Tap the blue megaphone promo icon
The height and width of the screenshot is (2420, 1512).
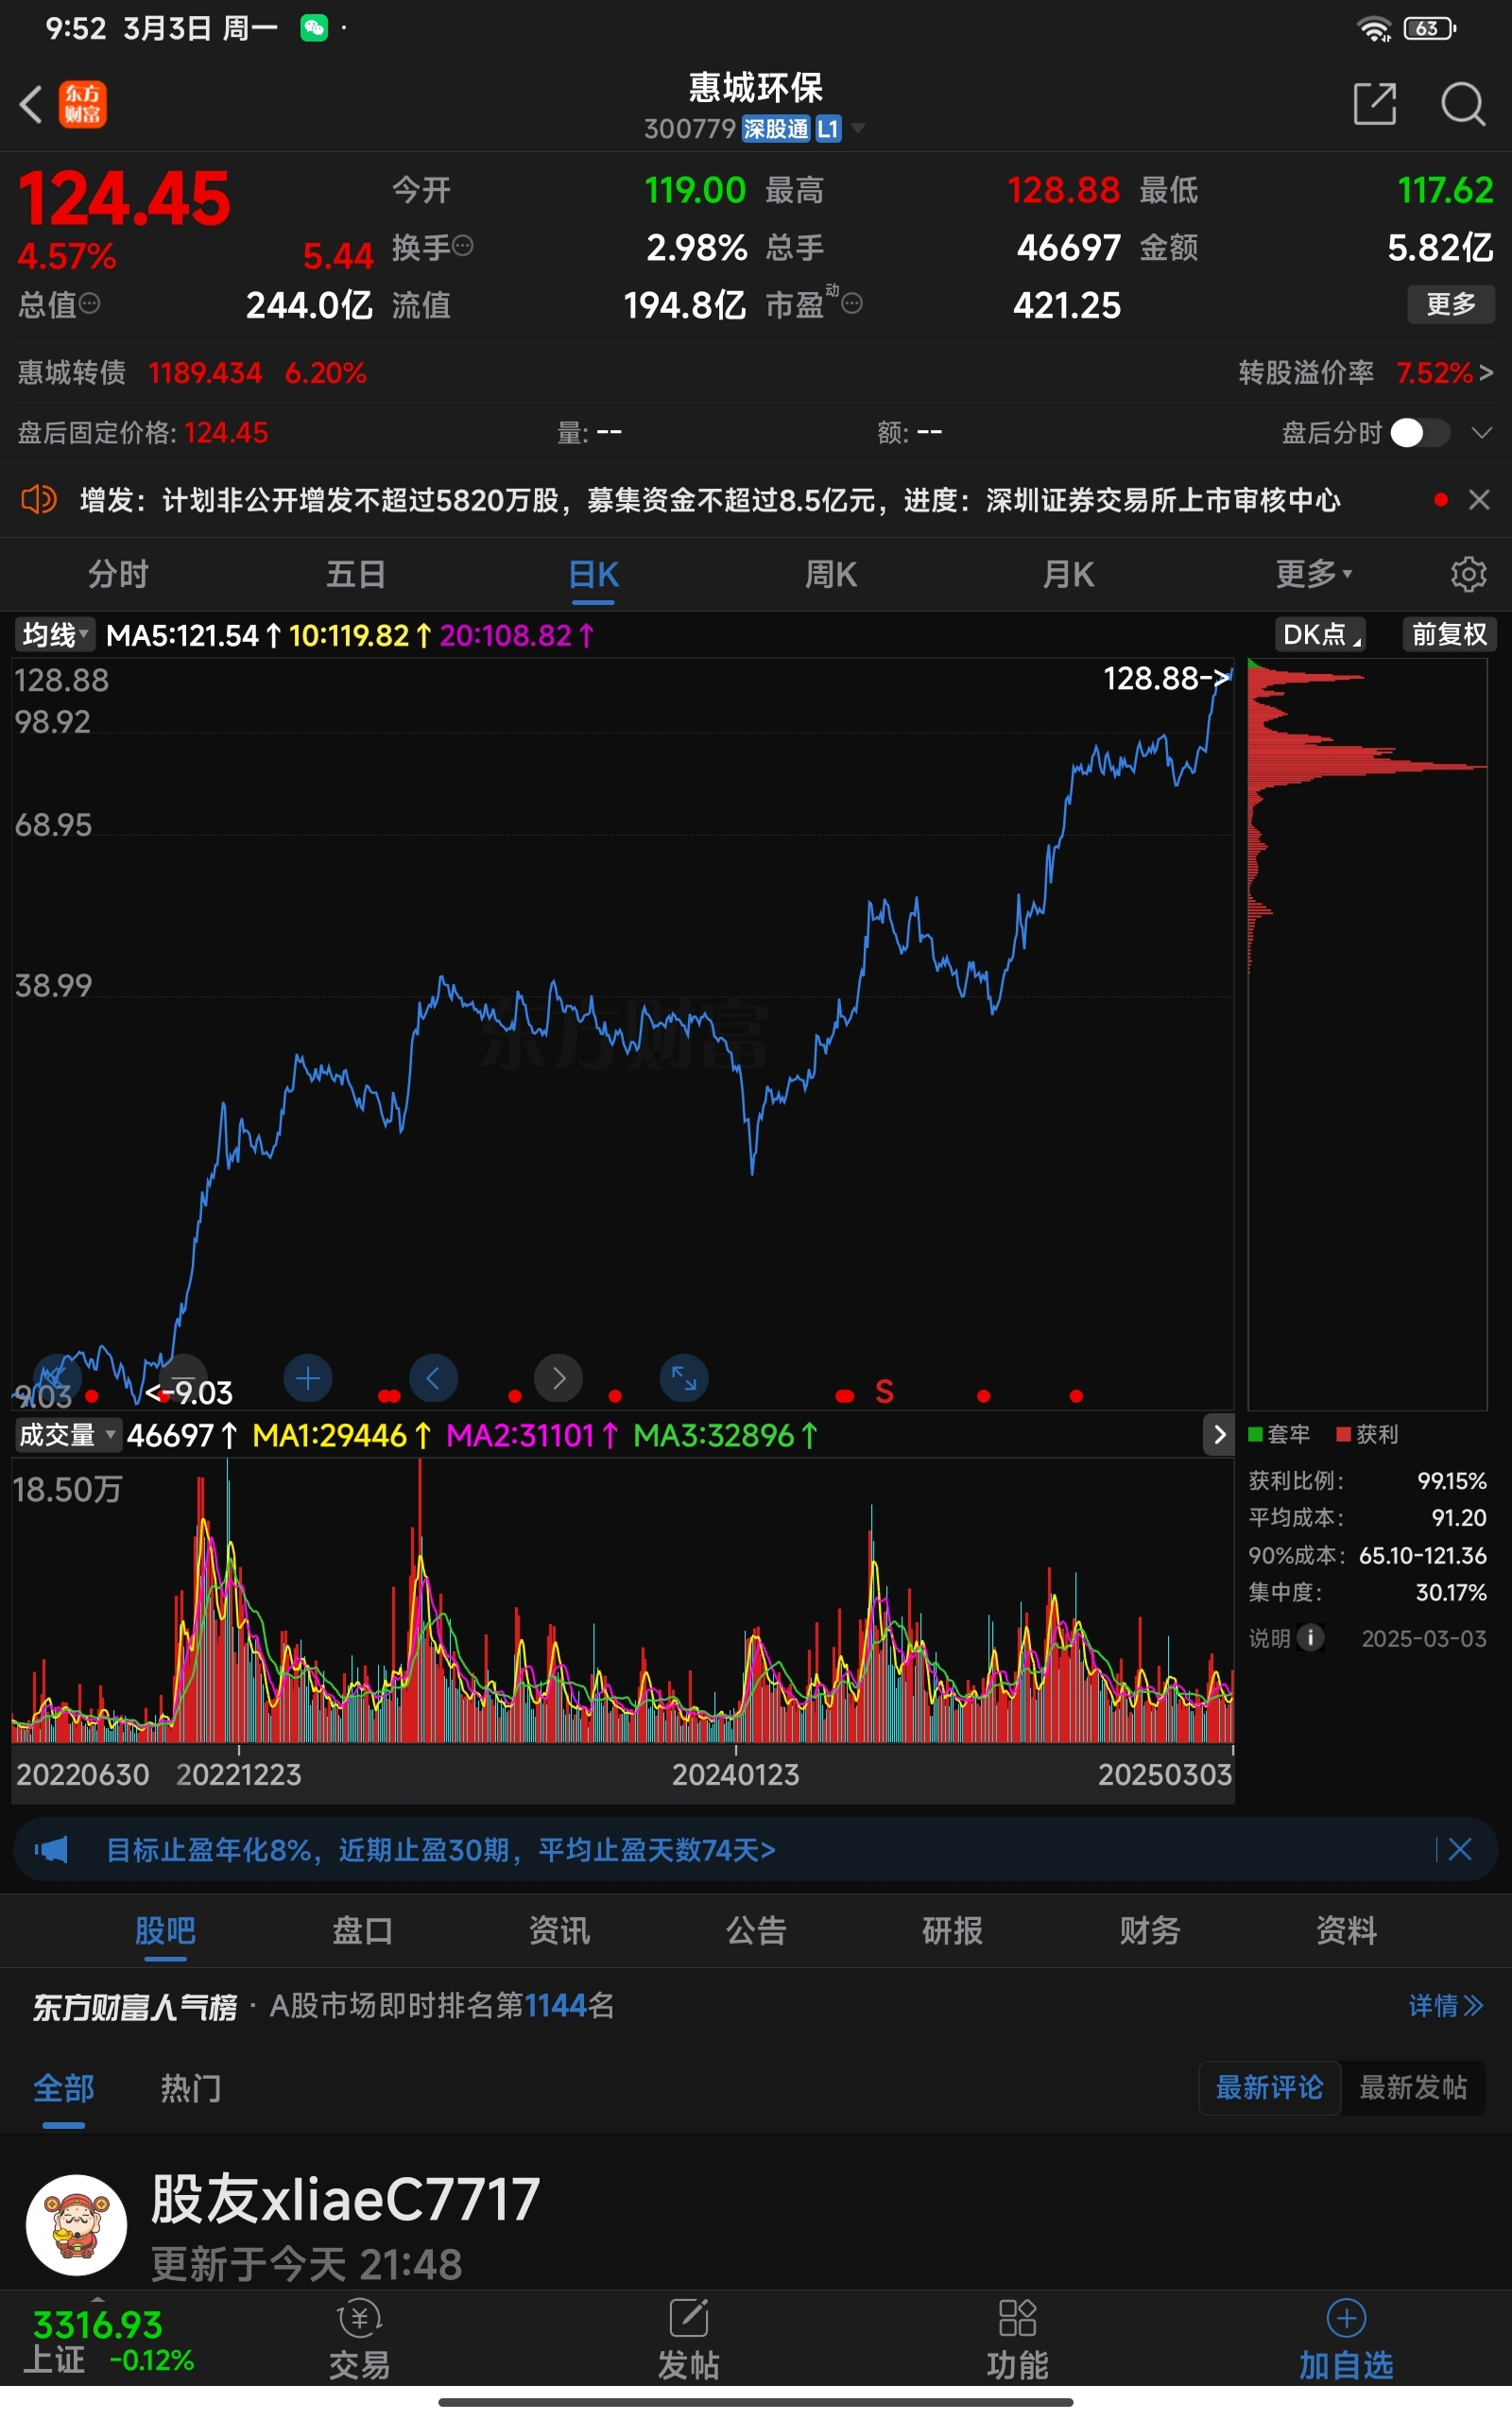(51, 1849)
